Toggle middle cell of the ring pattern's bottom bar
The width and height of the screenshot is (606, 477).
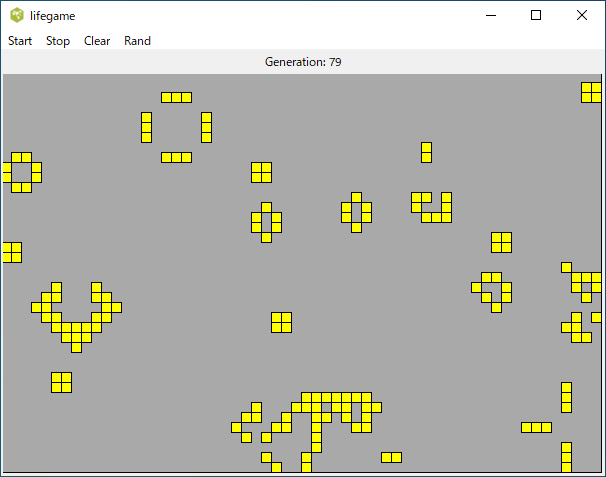click(176, 157)
